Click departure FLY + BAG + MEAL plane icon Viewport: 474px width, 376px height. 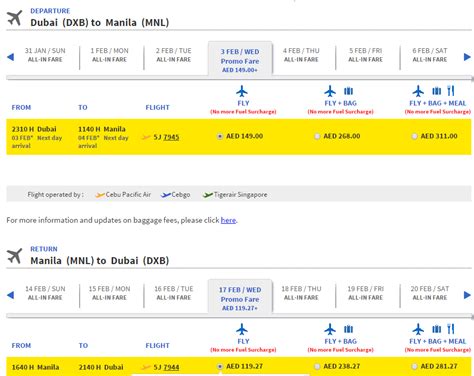pyautogui.click(x=418, y=91)
